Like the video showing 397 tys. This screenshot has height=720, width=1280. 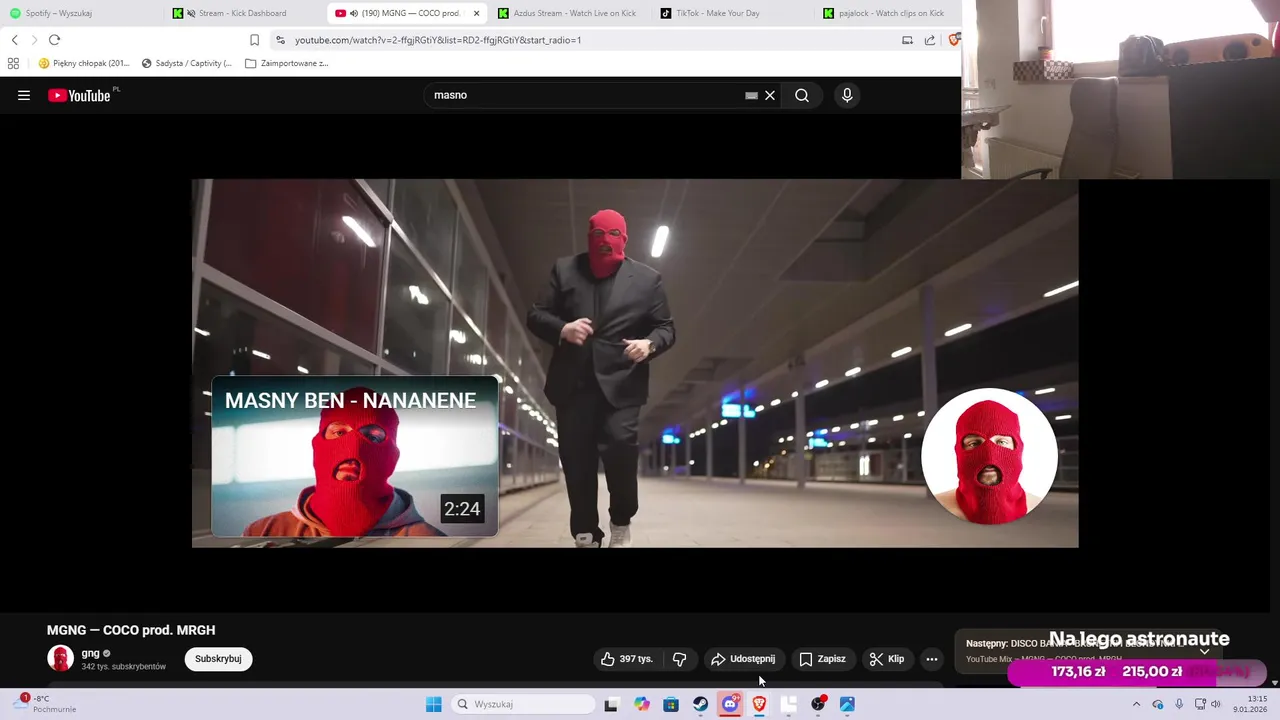(626, 659)
